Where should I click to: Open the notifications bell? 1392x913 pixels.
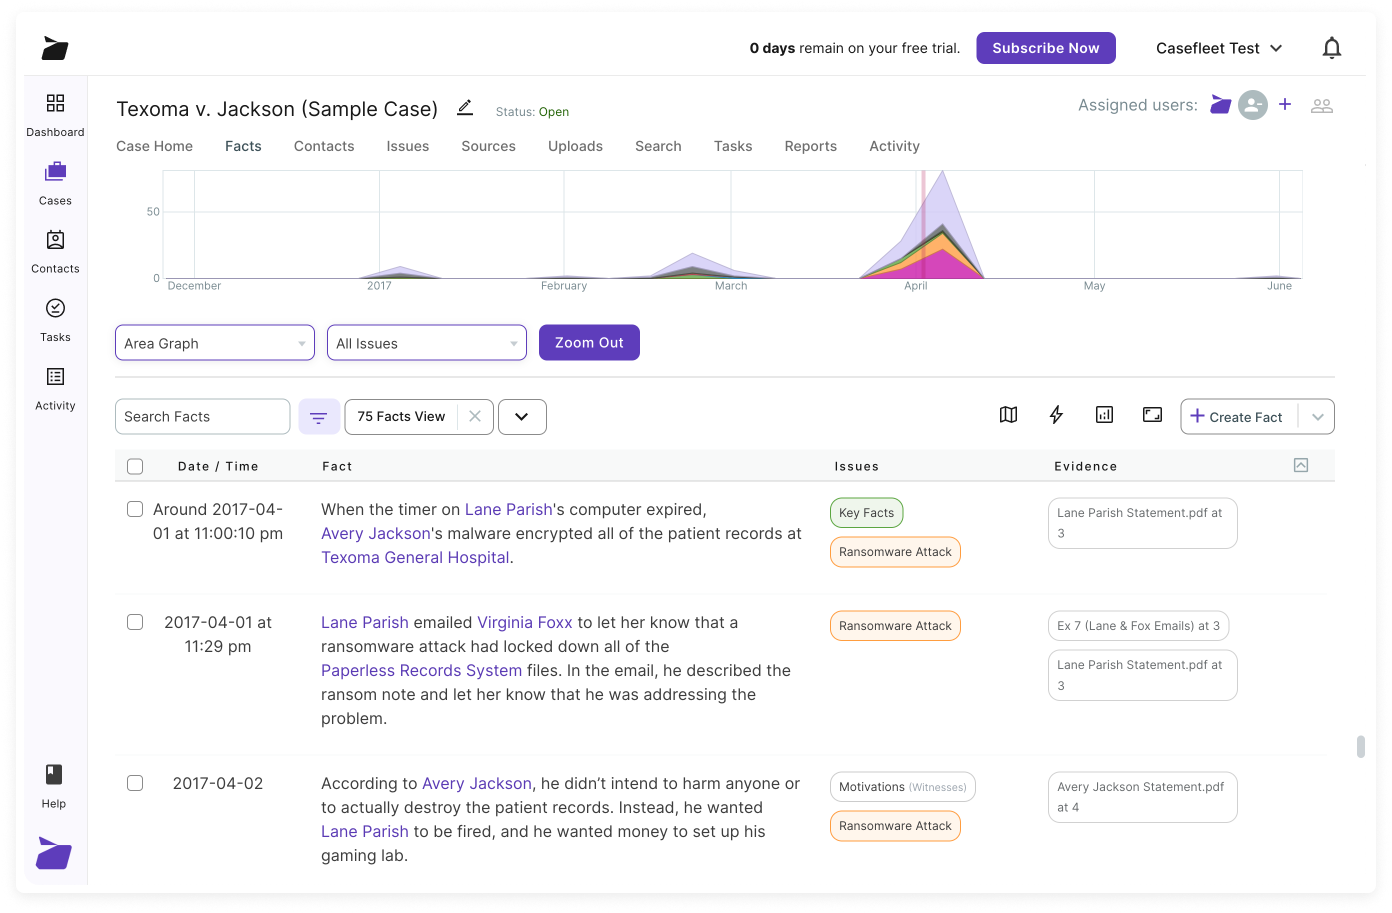[1332, 47]
